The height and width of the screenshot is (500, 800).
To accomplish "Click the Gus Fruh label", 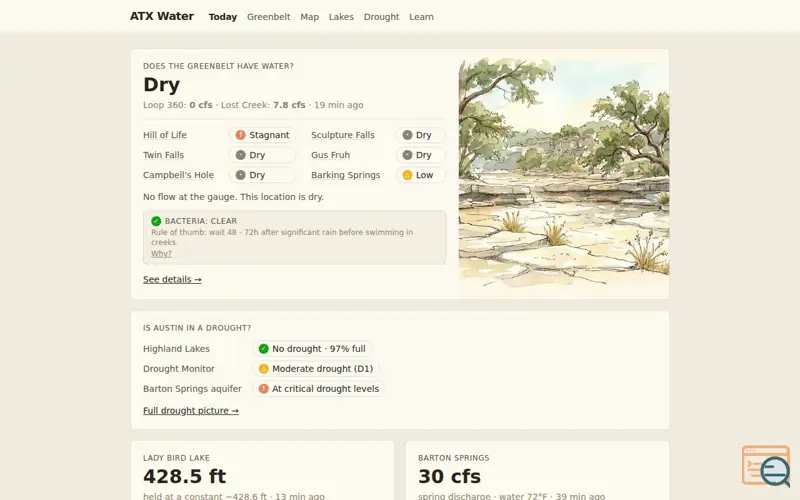I will pos(331,155).
